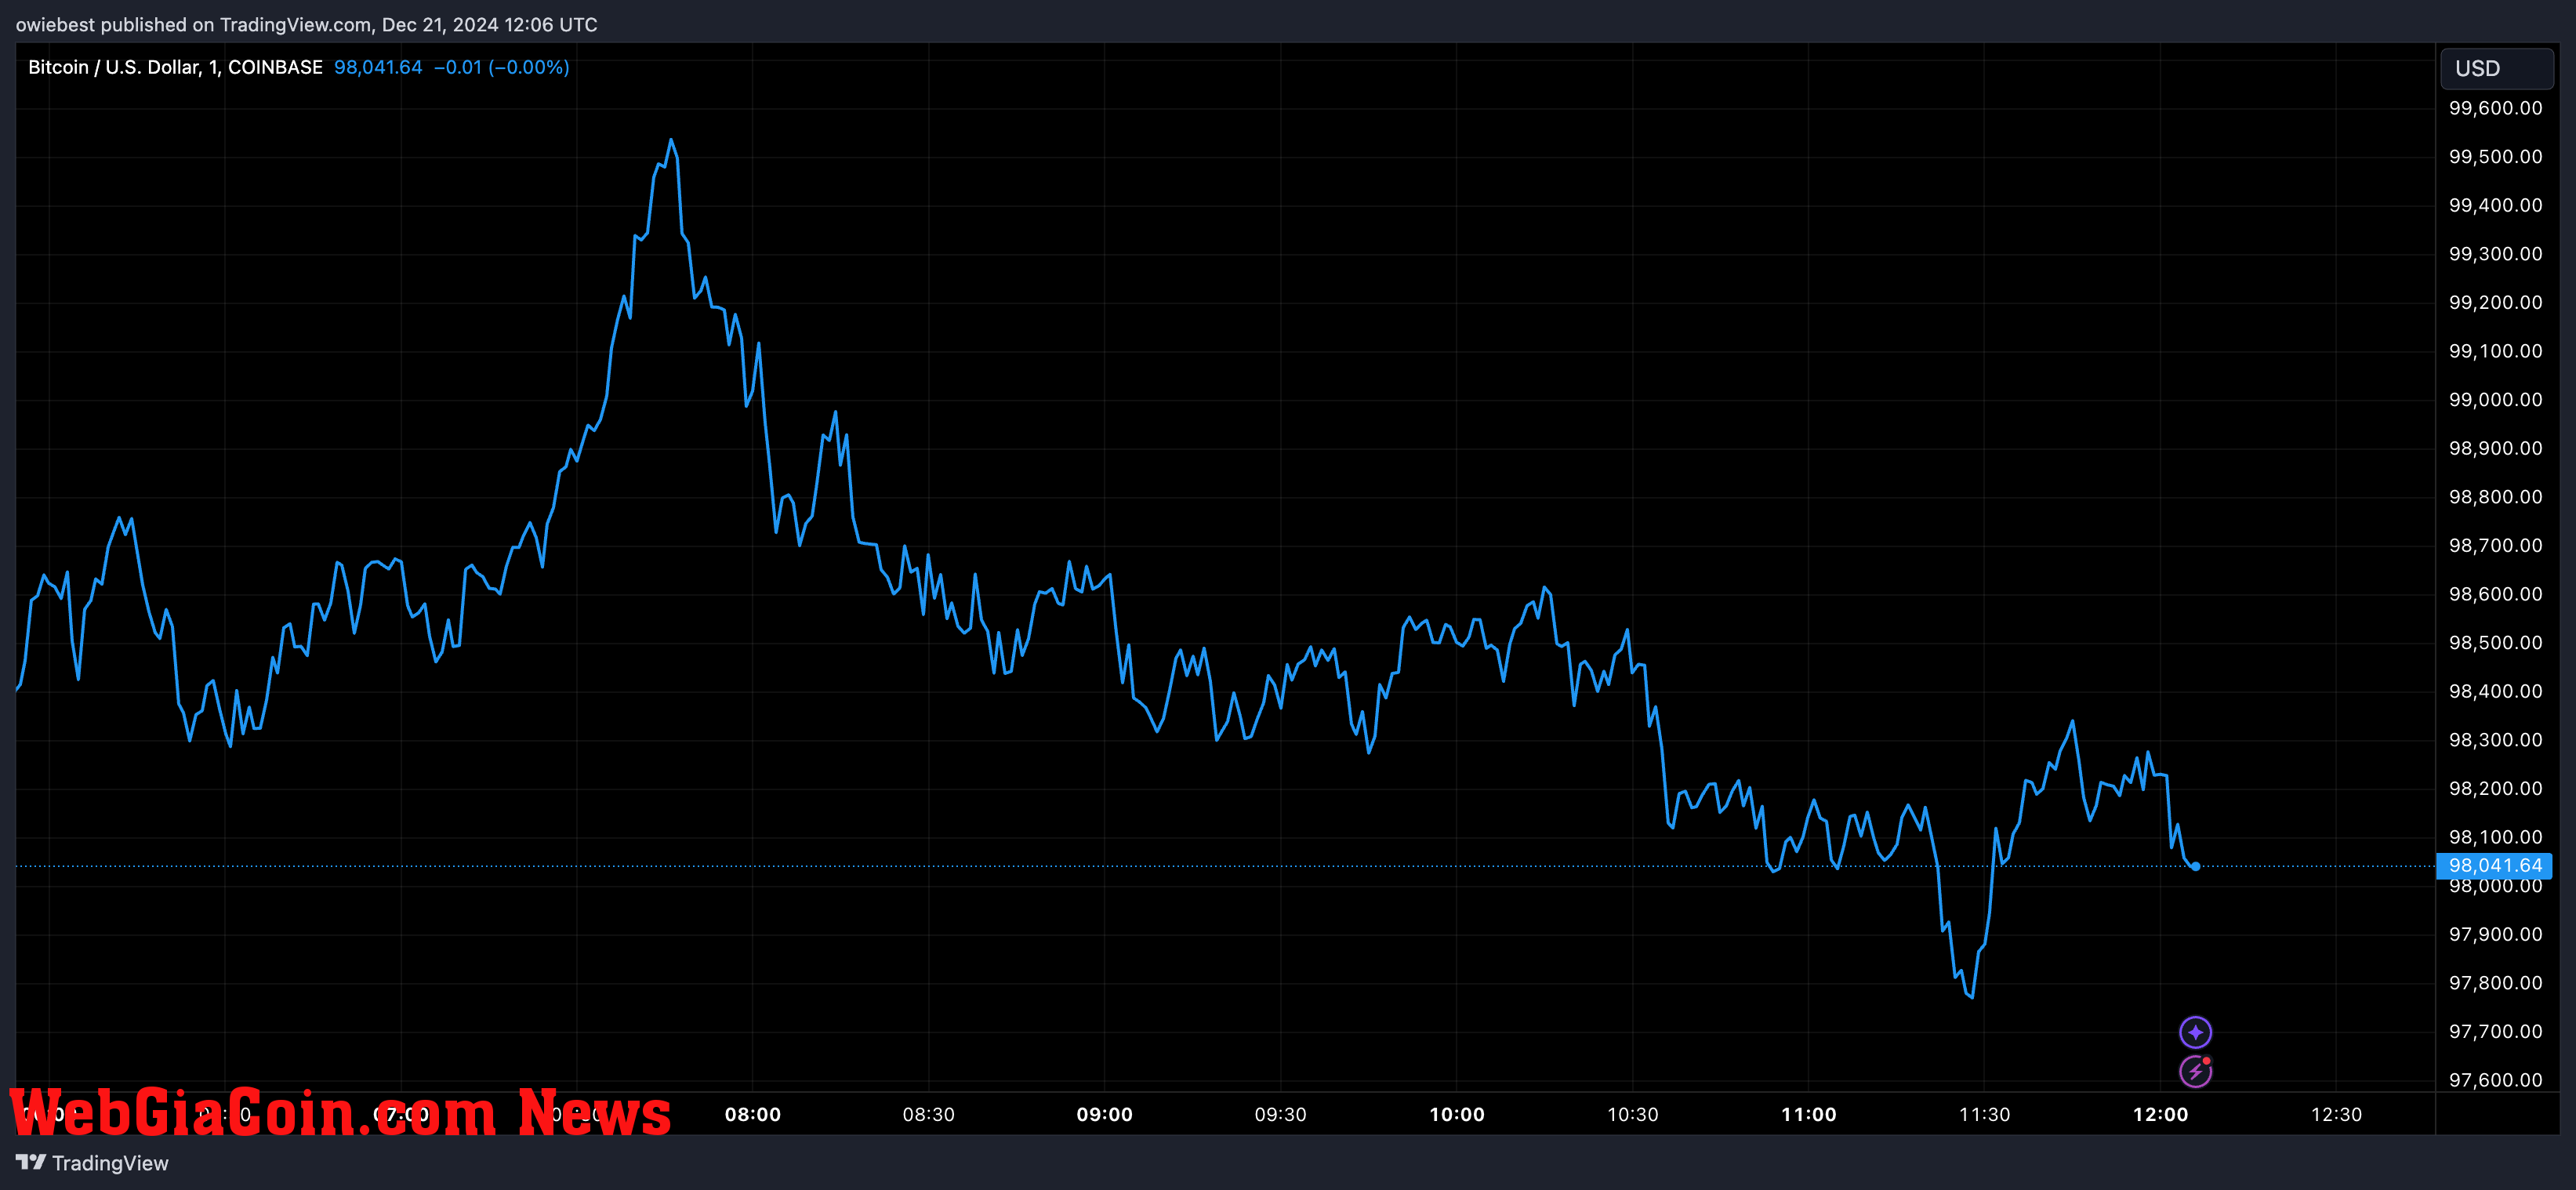Click the 98,700.00 price axis label
Viewport: 2576px width, 1190px height.
pos(2495,545)
